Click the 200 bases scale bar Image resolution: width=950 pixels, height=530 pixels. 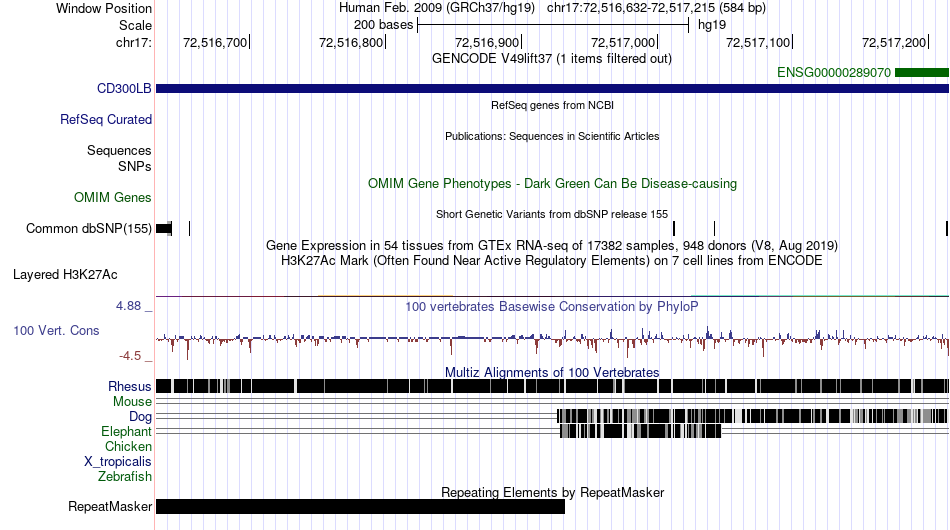tap(553, 25)
